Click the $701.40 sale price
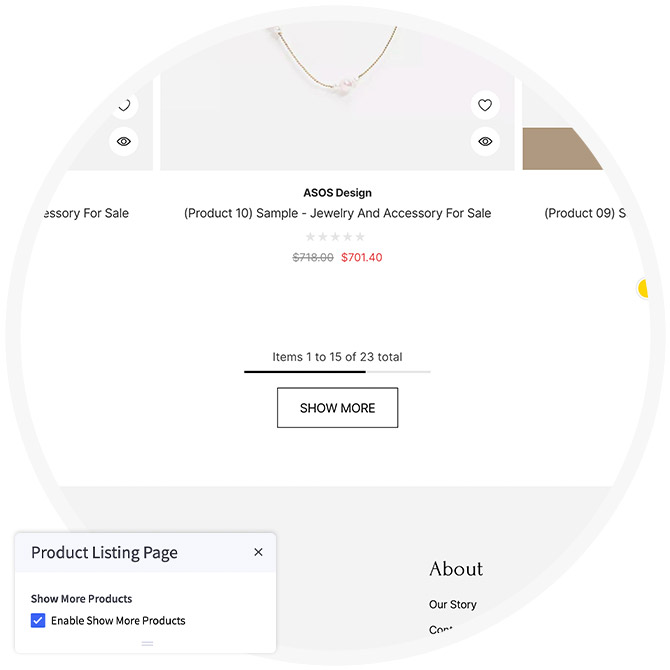 [361, 257]
